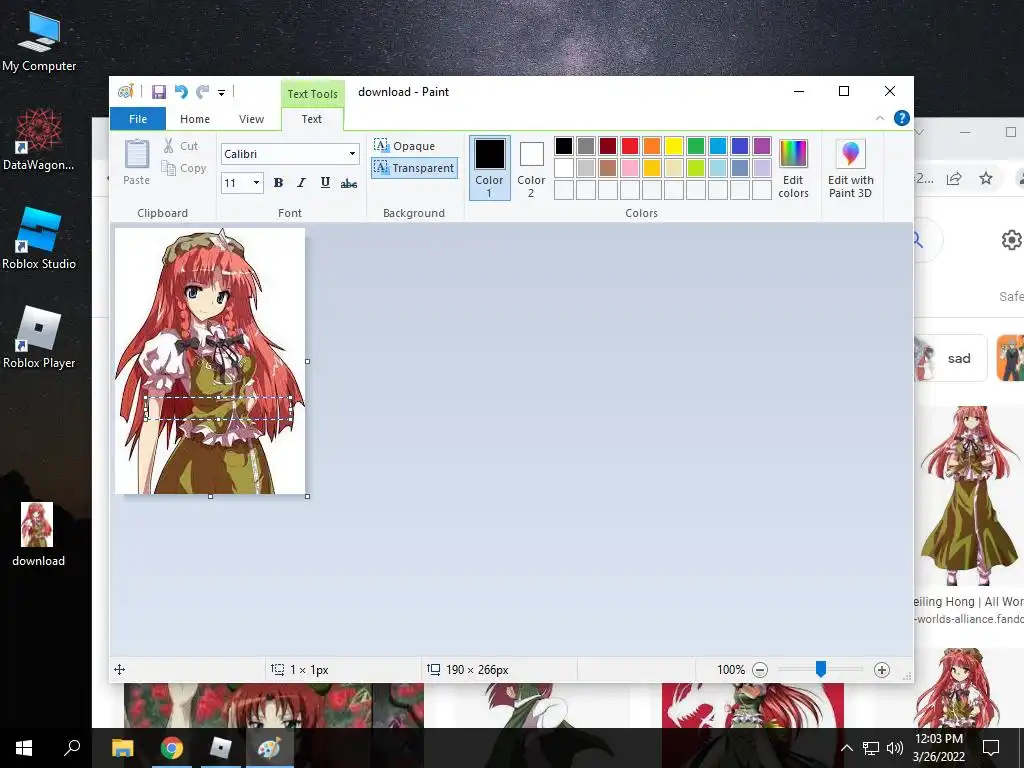Click the Chrome share page icon

pos(954,178)
